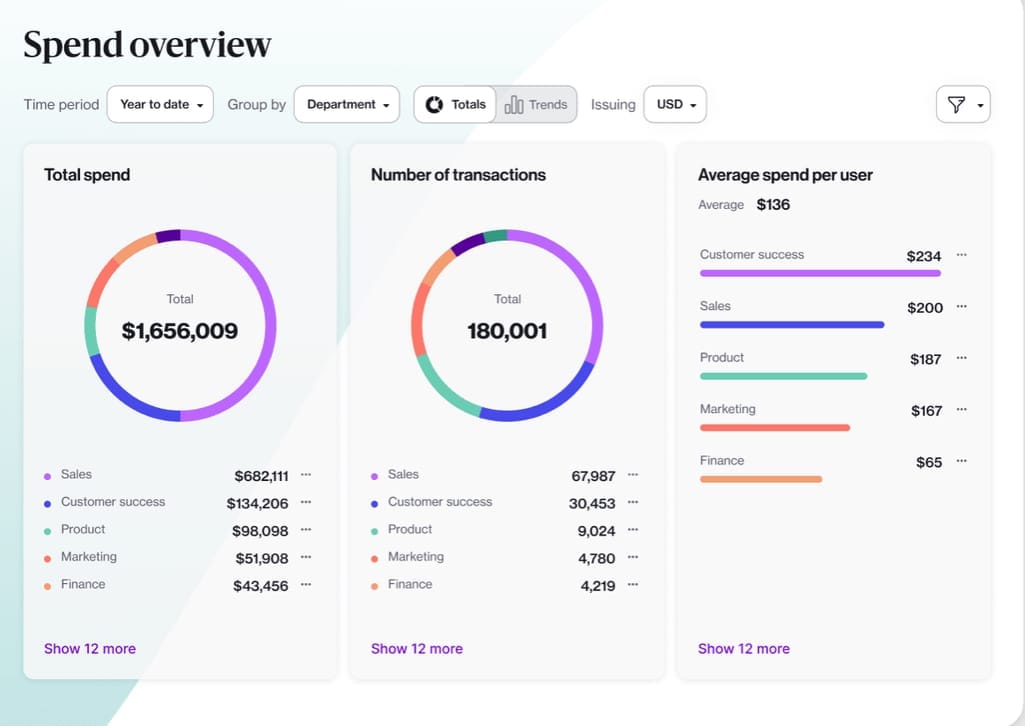The height and width of the screenshot is (726, 1025).
Task: Open ellipsis menu for Customer success transactions 30,453
Action: [633, 503]
